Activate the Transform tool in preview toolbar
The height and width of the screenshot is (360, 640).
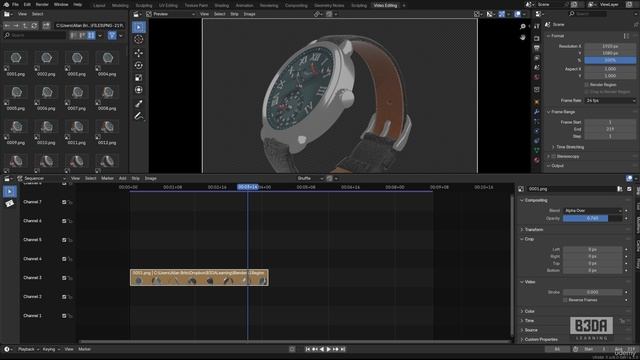point(139,90)
